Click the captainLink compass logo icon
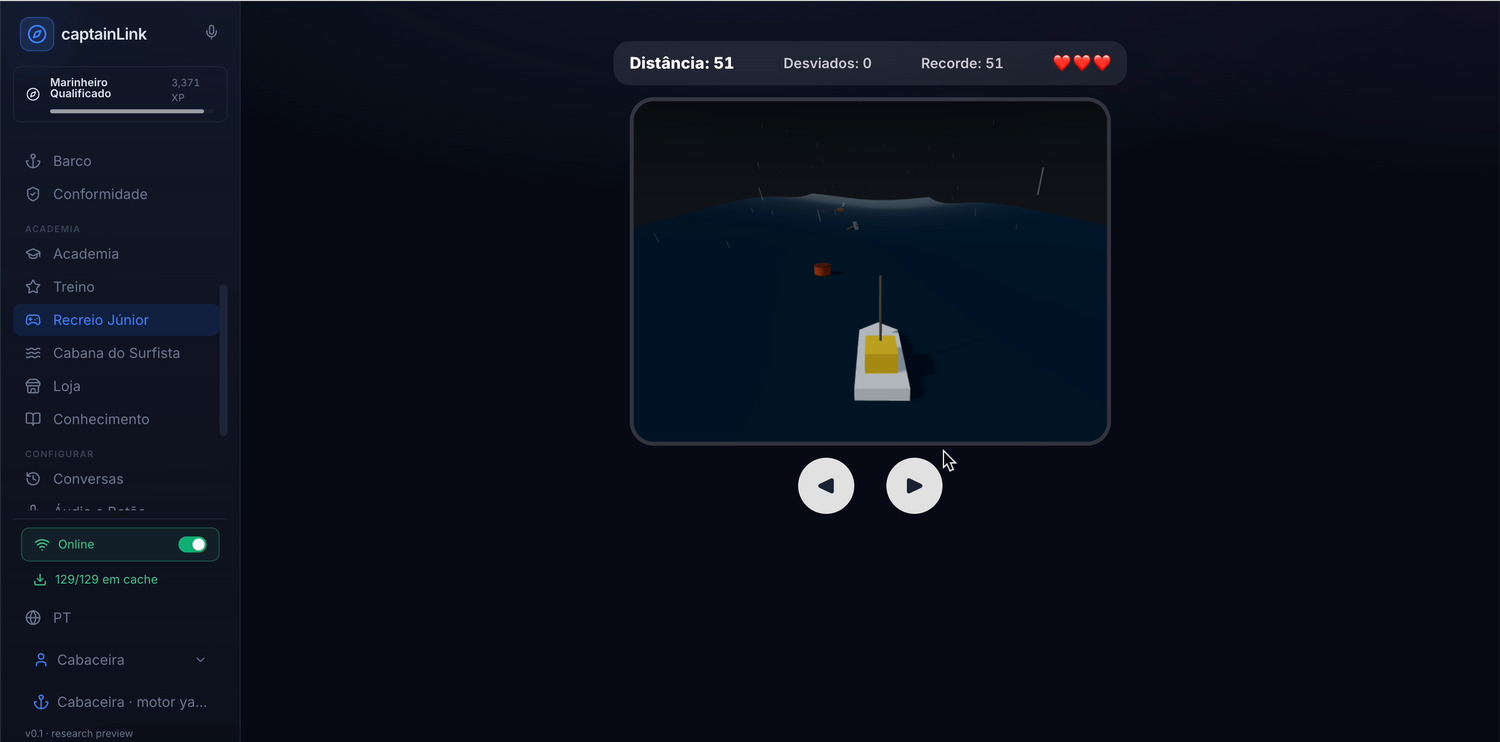This screenshot has height=742, width=1500. [37, 34]
